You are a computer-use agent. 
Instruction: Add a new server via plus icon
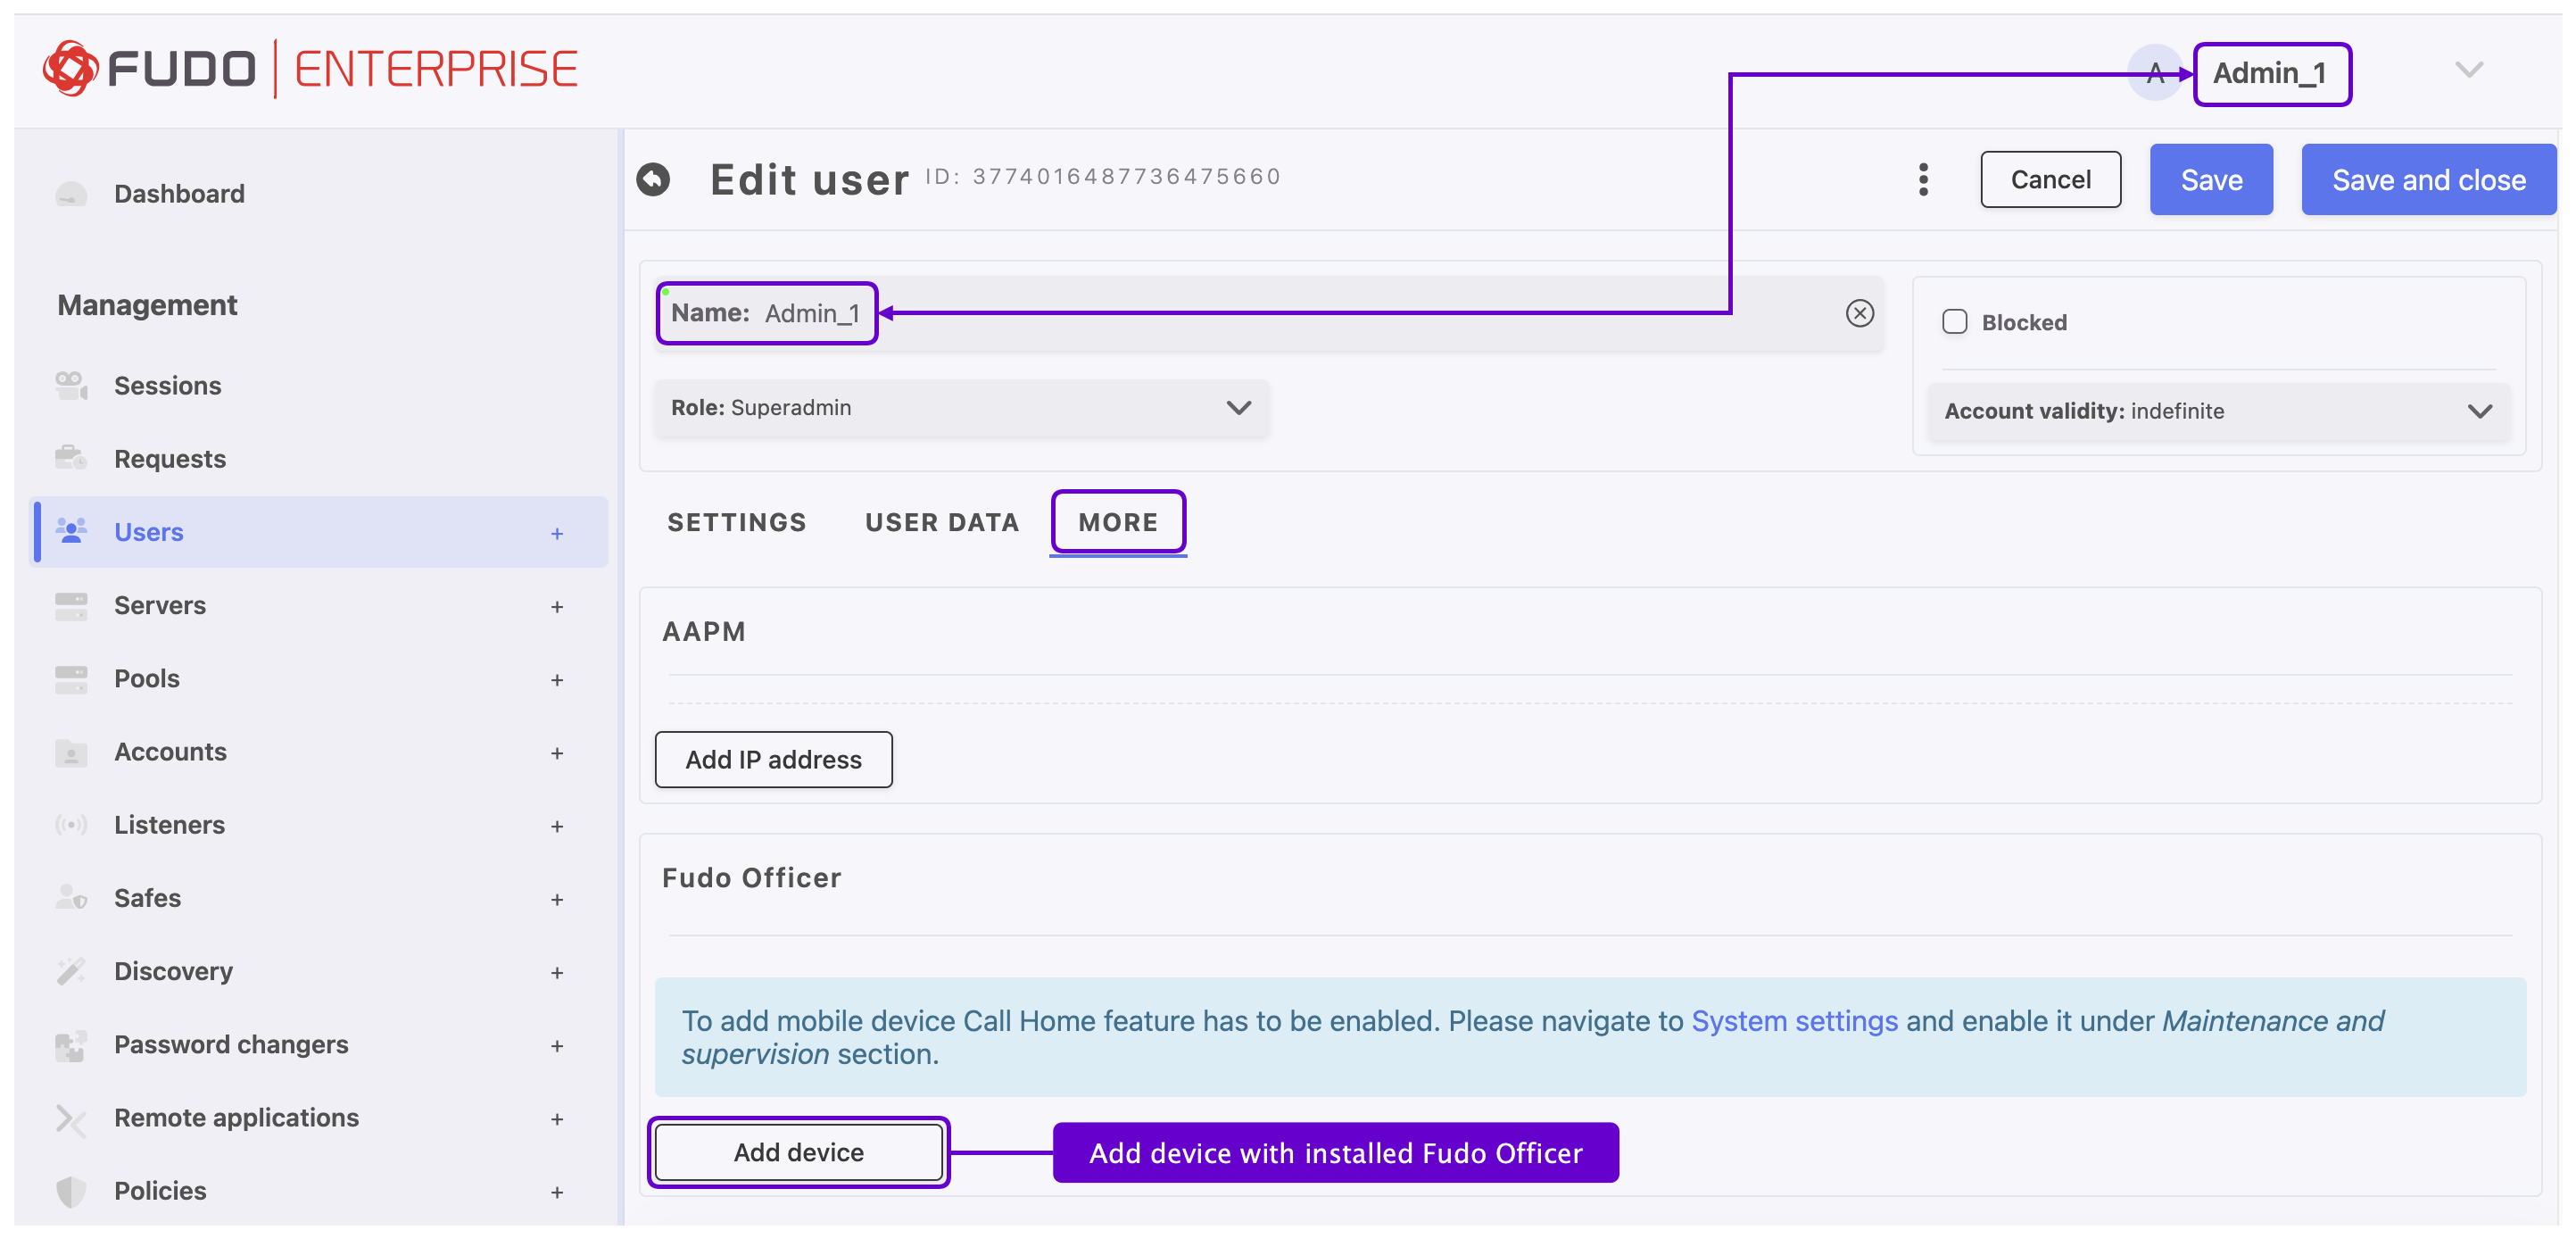(x=557, y=606)
